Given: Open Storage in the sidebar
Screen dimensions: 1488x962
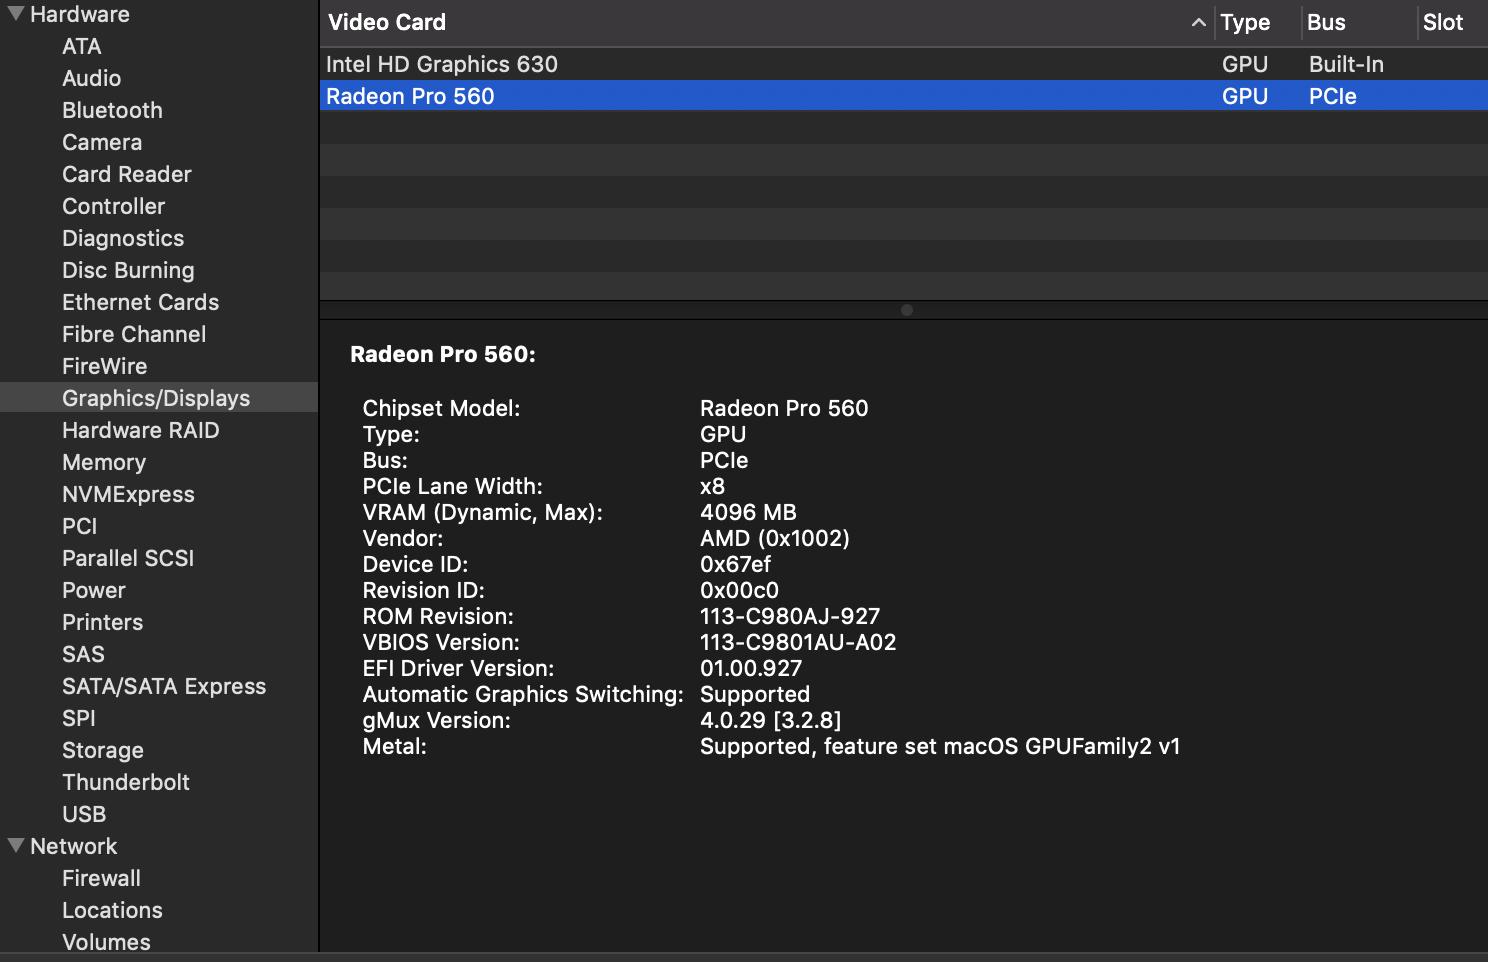Looking at the screenshot, I should [103, 750].
